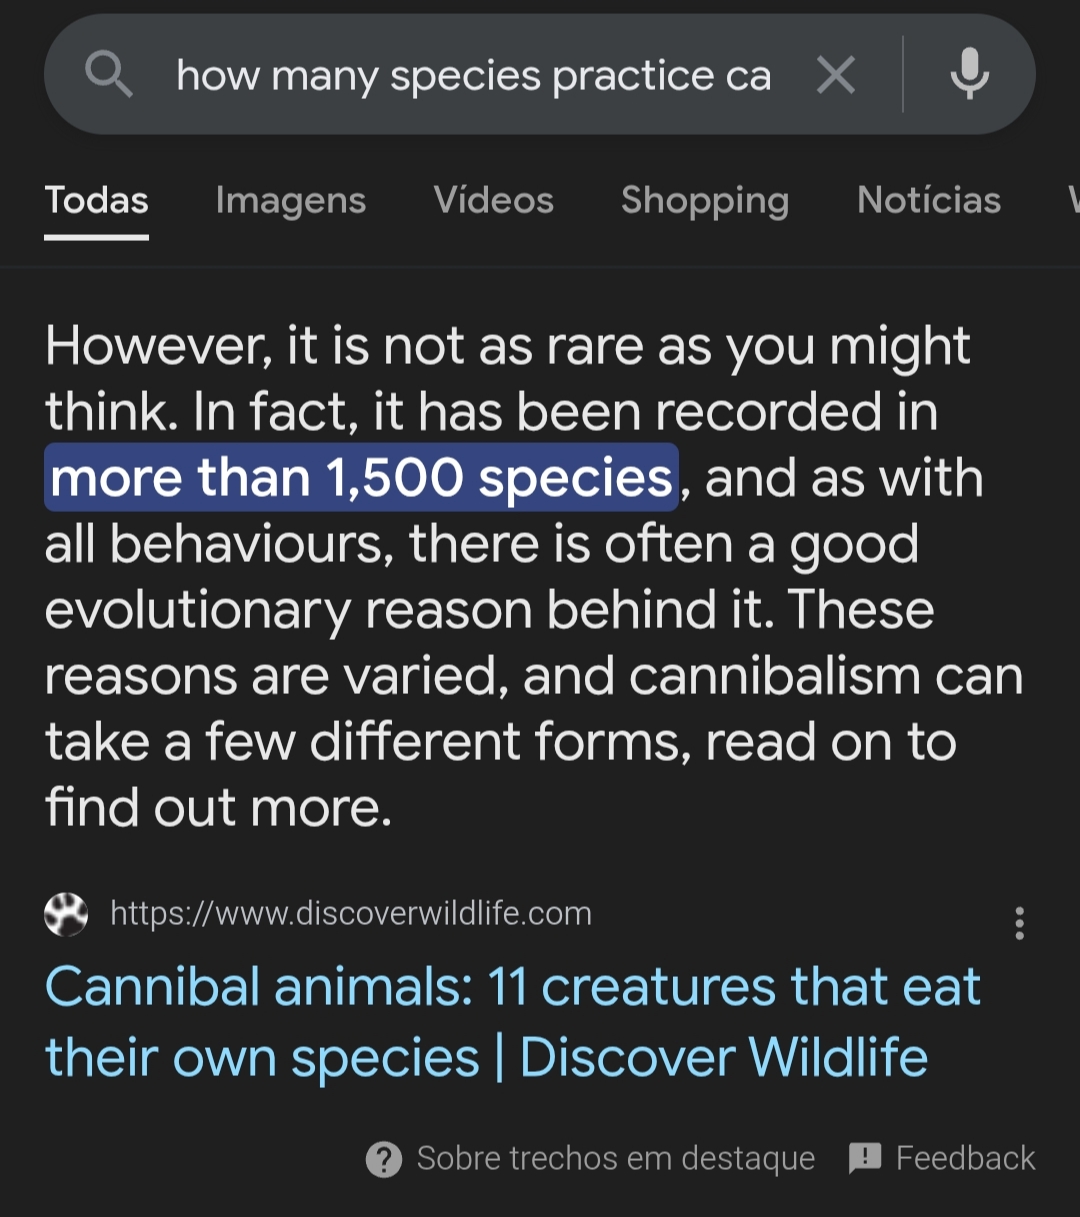Tap the magnifying glass search icon
This screenshot has height=1217, width=1080.
point(108,75)
